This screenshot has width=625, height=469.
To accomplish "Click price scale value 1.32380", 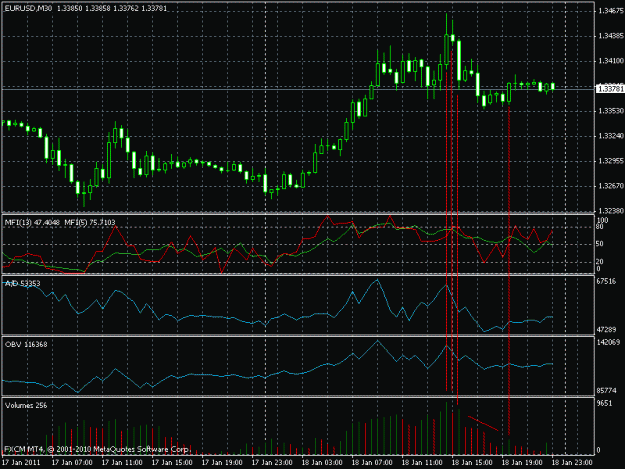I will pos(611,211).
